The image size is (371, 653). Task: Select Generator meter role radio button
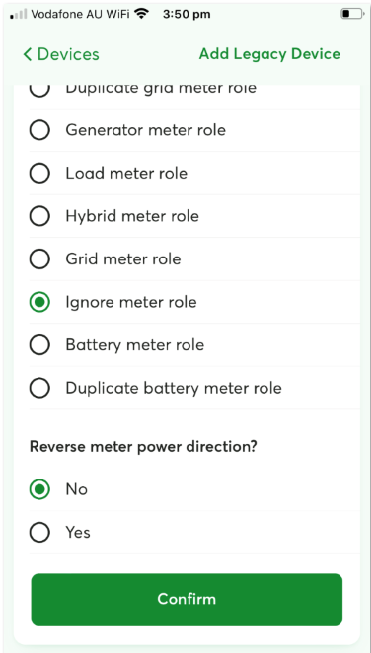[40, 130]
